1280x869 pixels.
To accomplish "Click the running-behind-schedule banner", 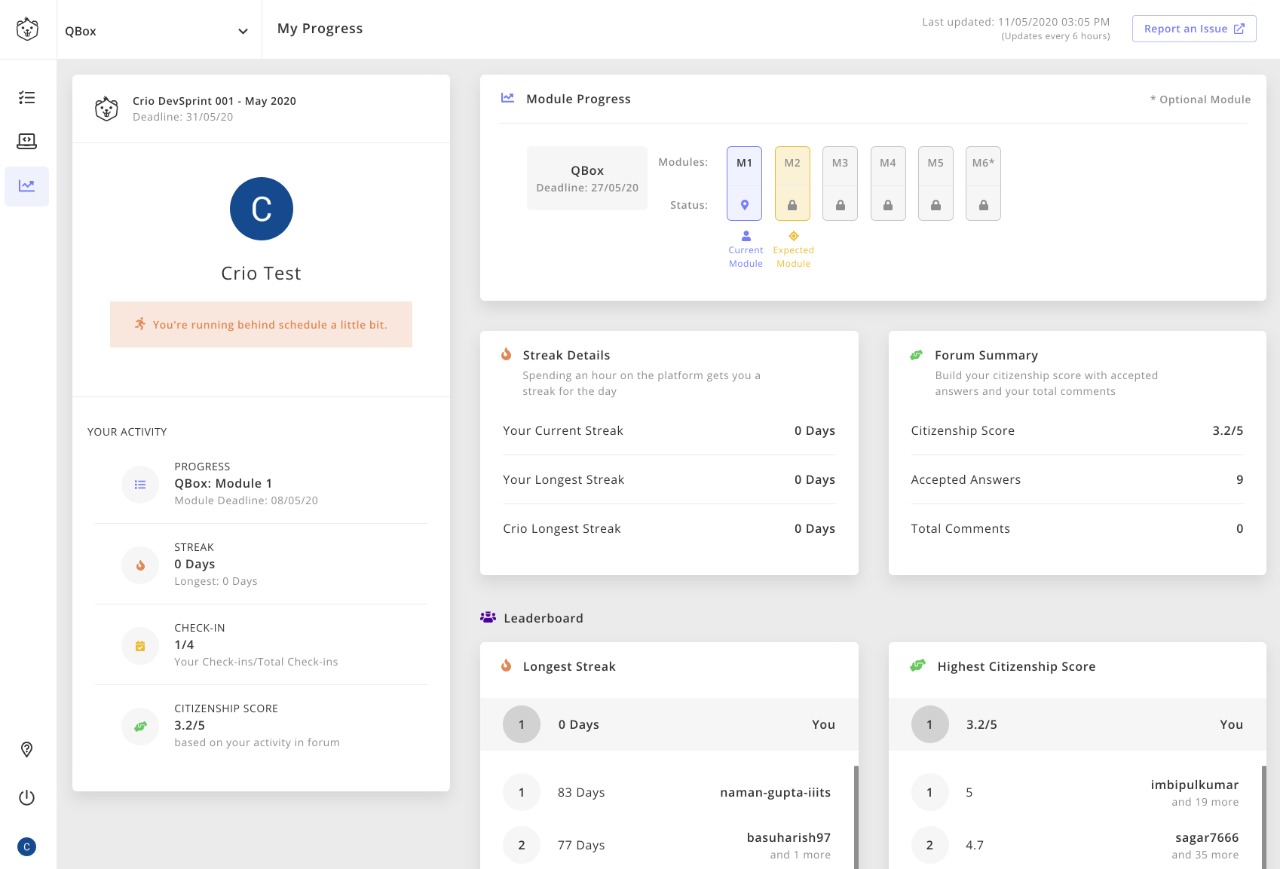I will coord(261,325).
